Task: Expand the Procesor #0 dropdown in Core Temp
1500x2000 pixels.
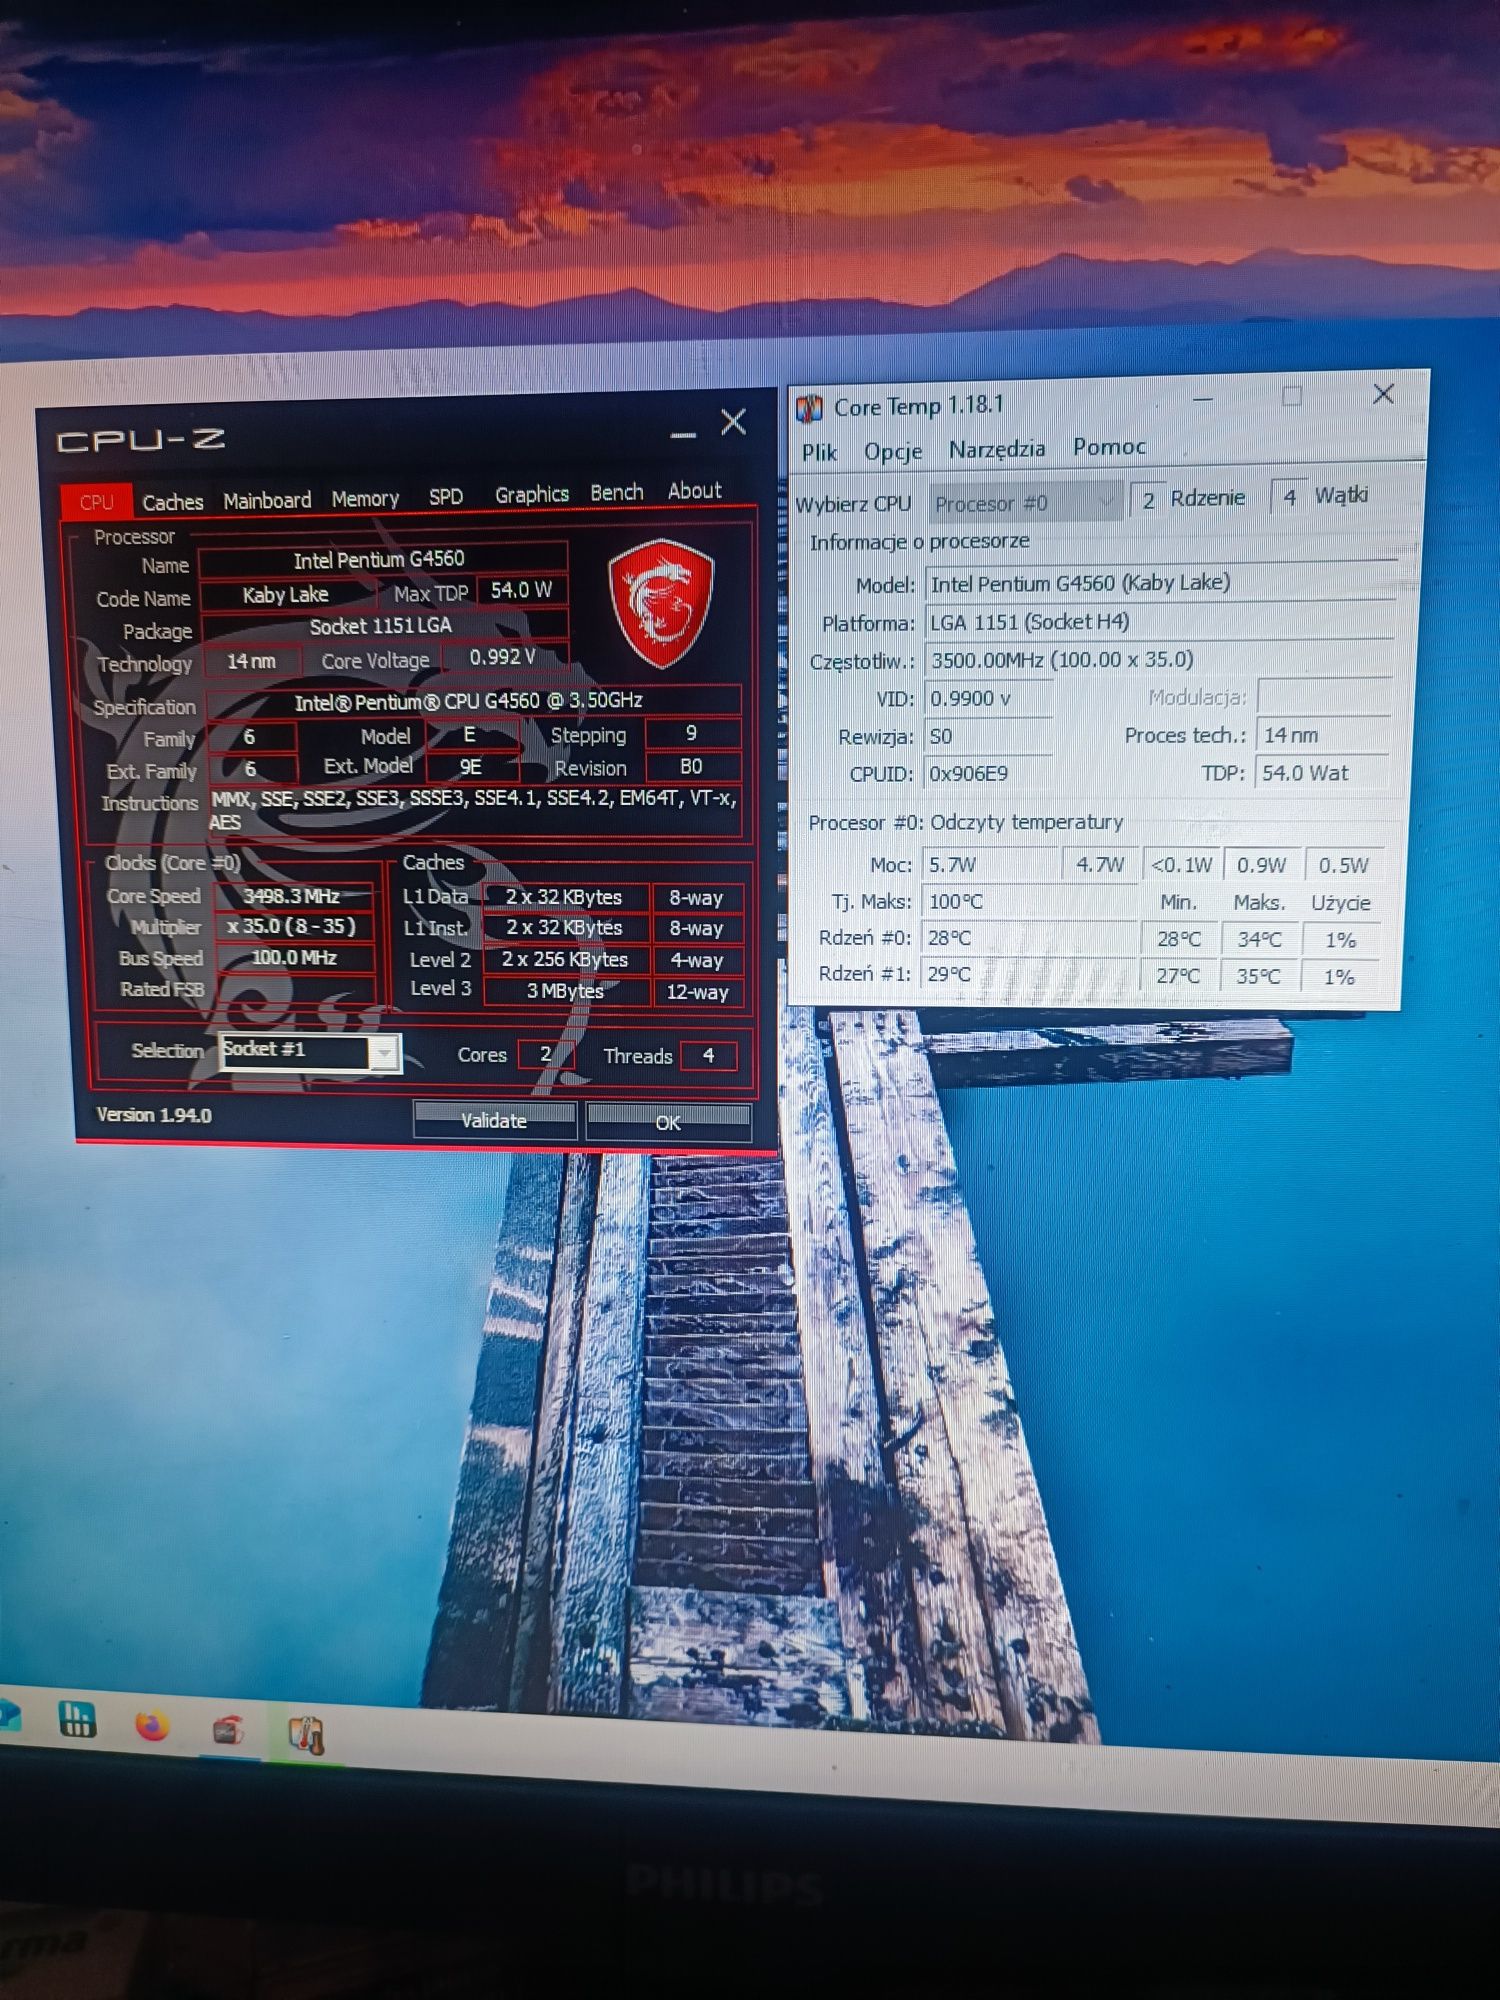Action: (1106, 501)
